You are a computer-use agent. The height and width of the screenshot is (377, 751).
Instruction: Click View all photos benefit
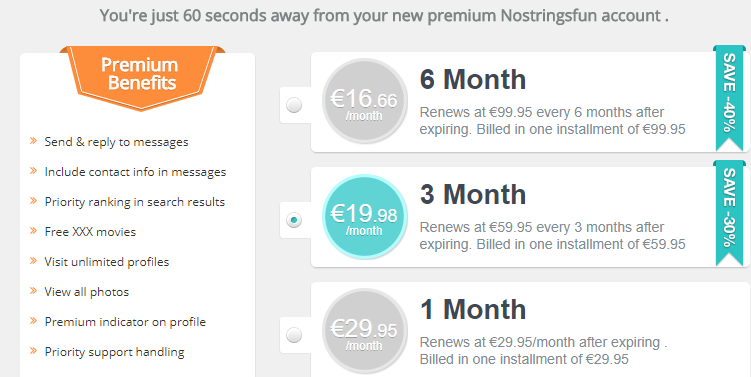tap(87, 292)
